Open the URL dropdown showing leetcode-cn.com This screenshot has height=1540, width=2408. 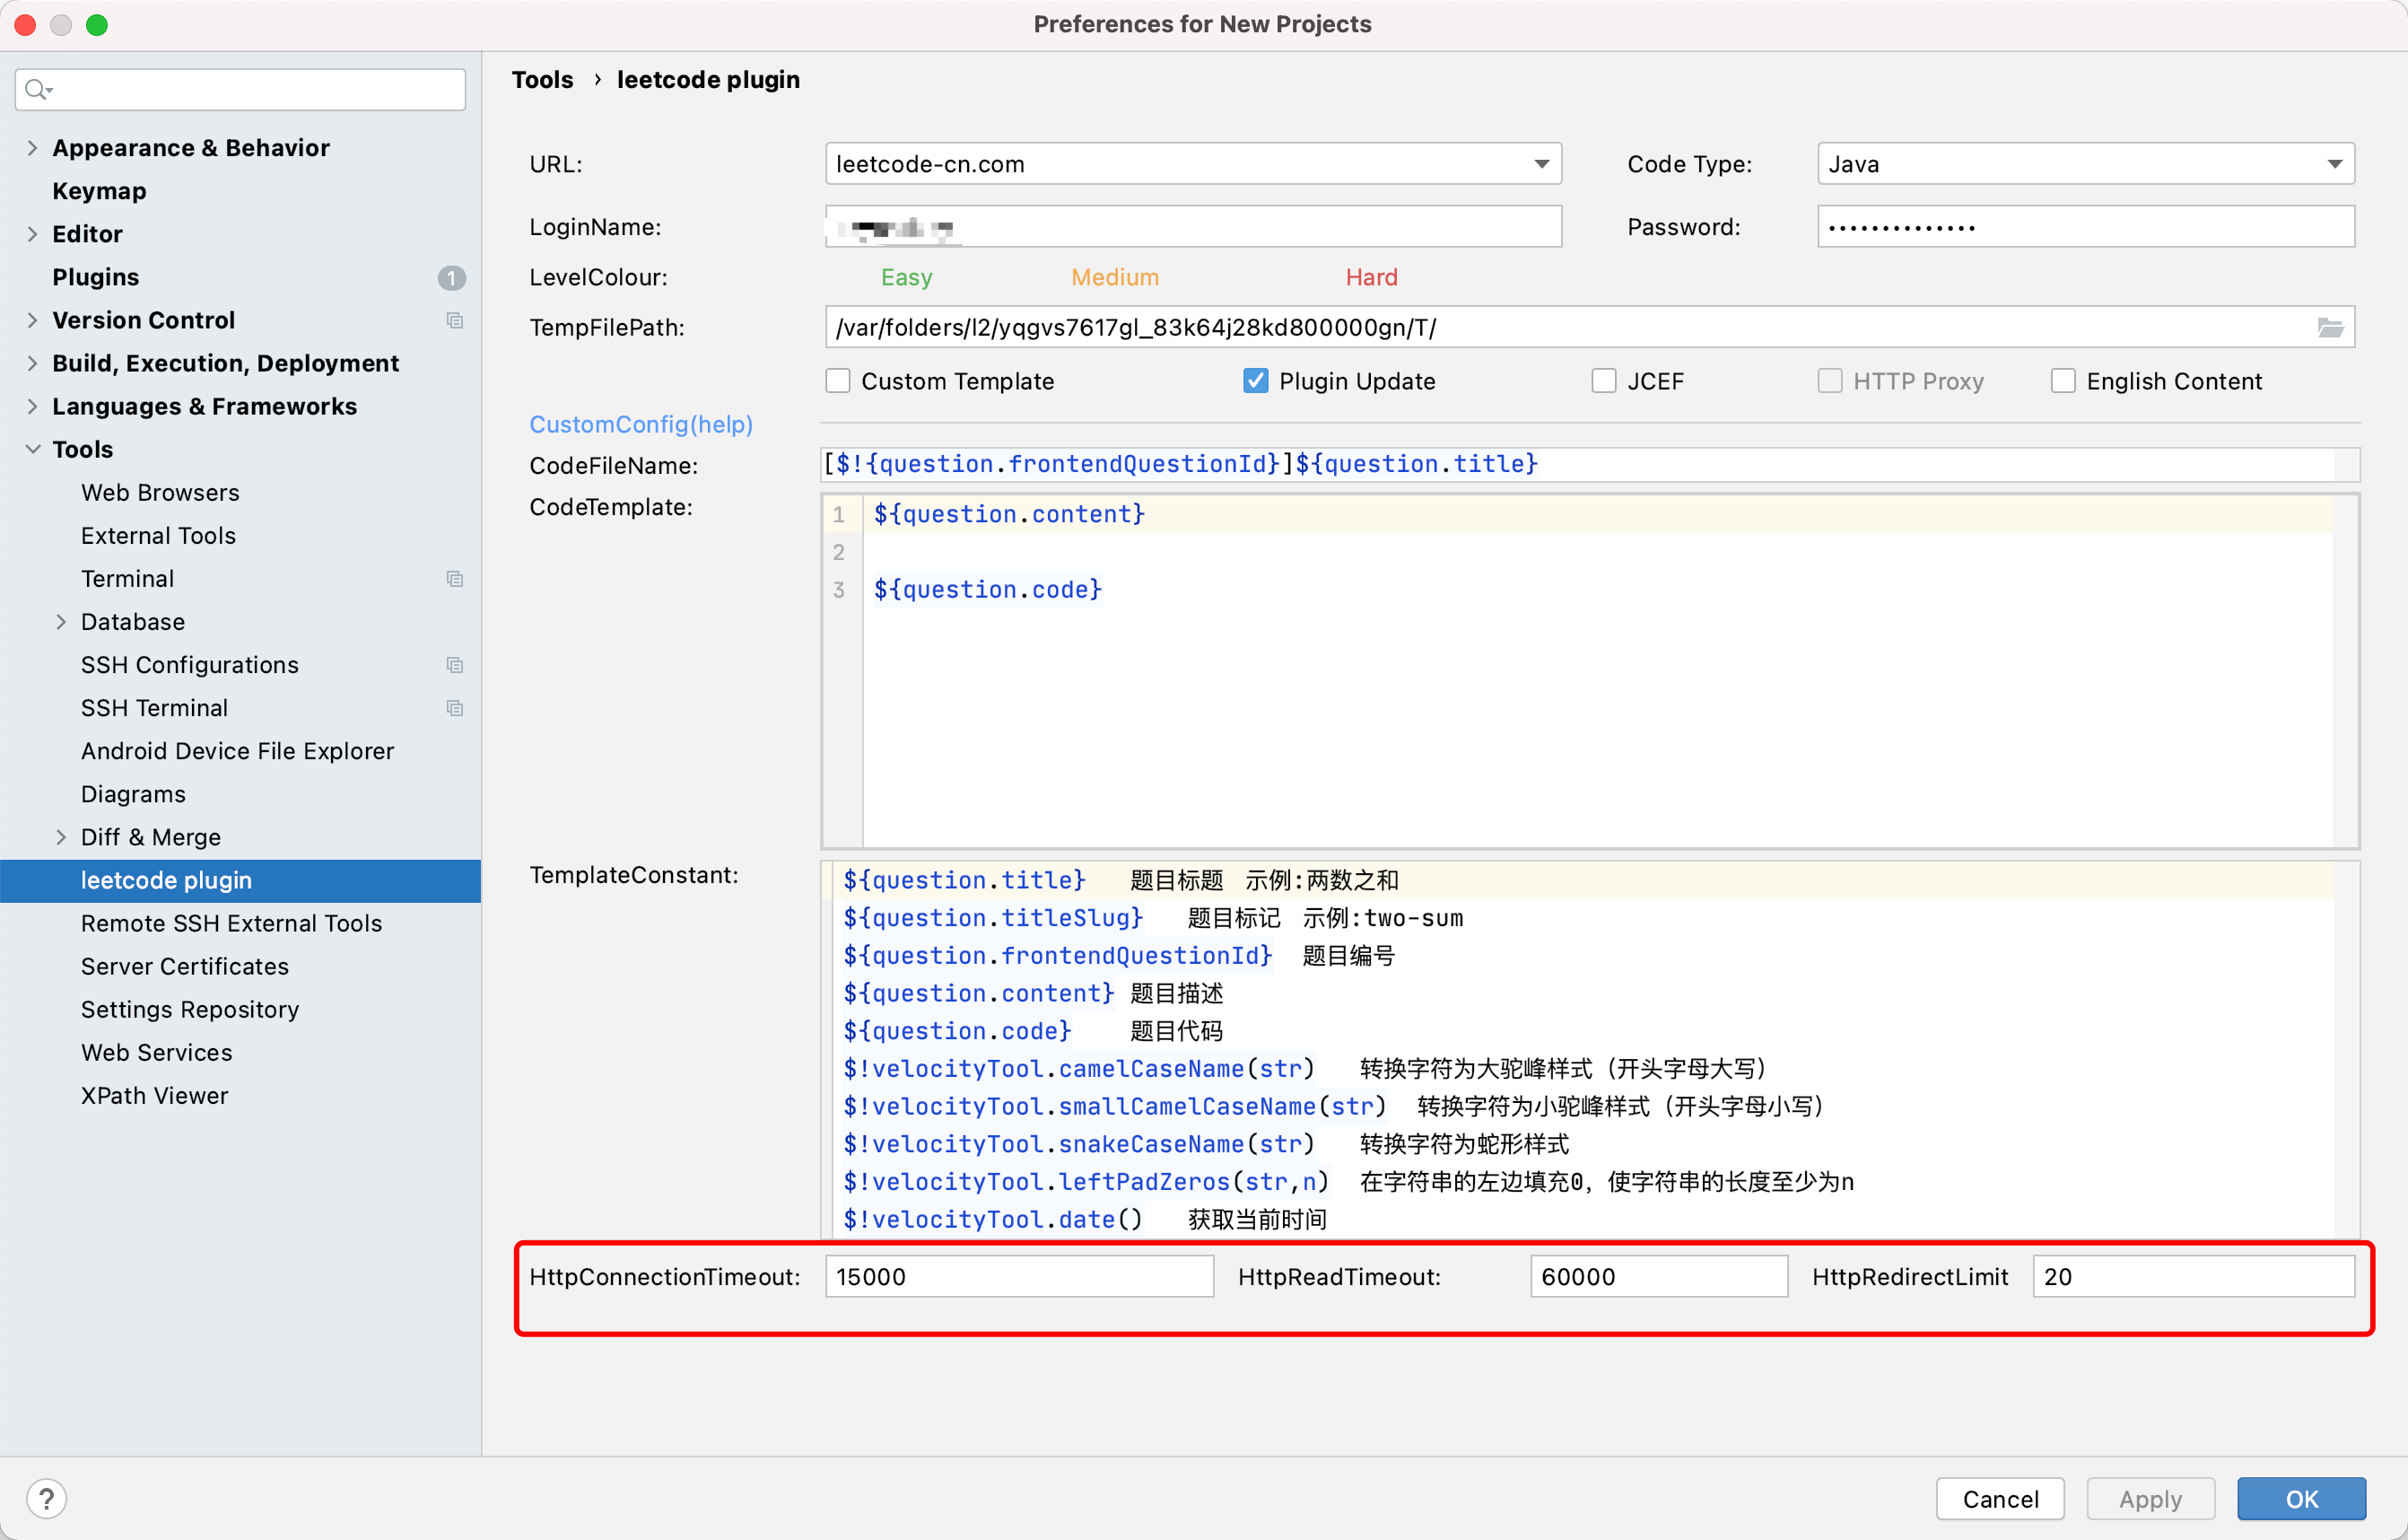tap(1193, 164)
